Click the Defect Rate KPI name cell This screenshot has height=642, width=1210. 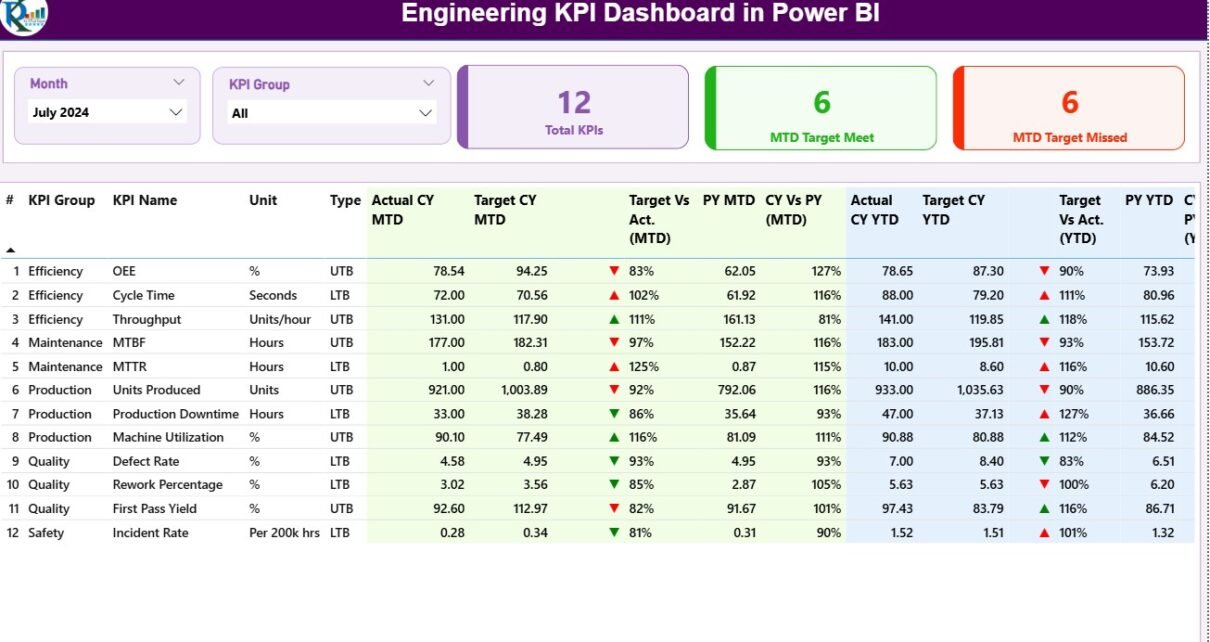[146, 461]
